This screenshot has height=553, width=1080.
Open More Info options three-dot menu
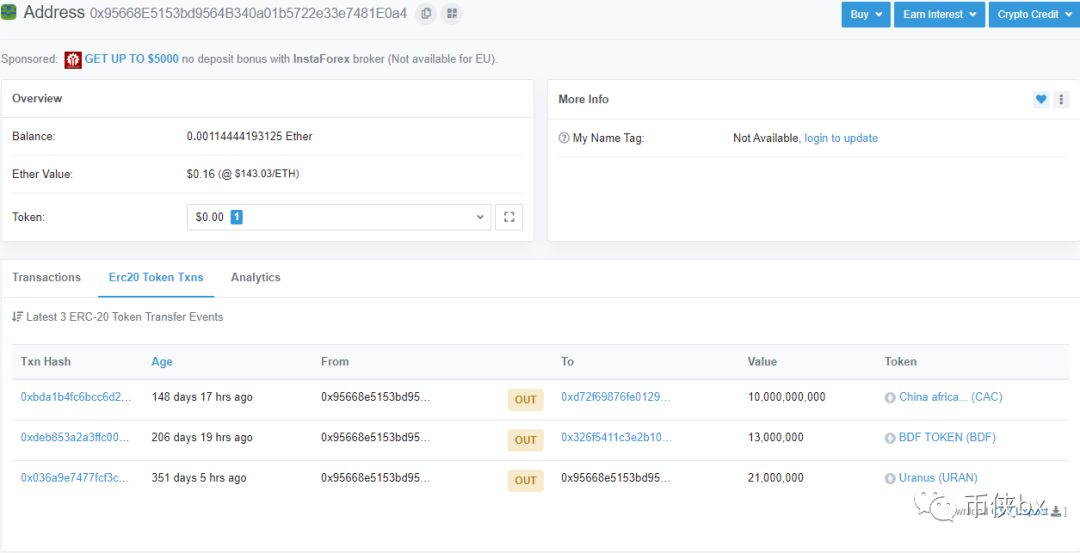[1061, 100]
